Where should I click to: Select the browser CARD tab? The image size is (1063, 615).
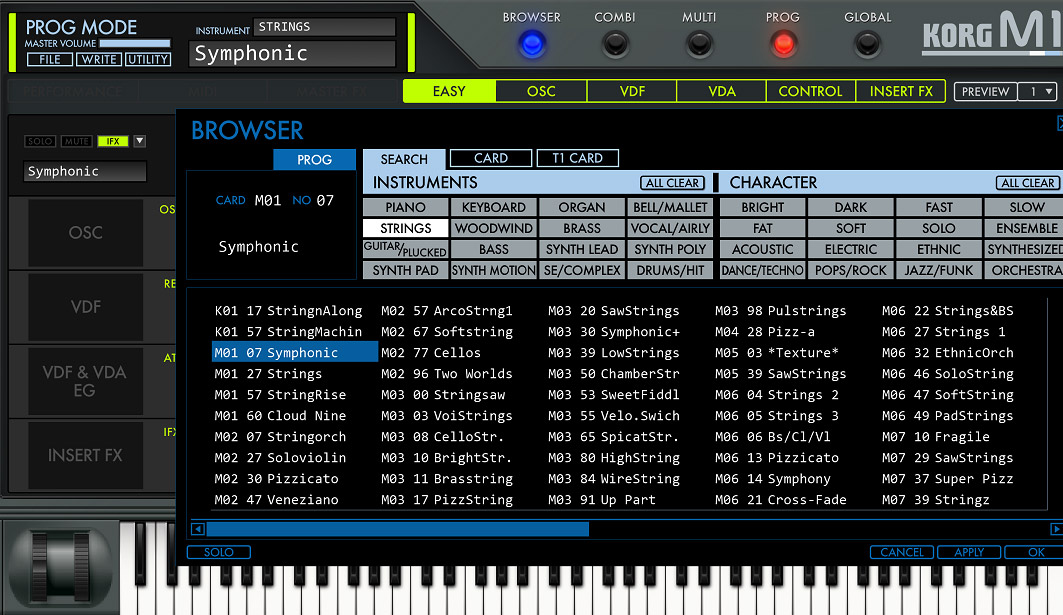point(491,158)
